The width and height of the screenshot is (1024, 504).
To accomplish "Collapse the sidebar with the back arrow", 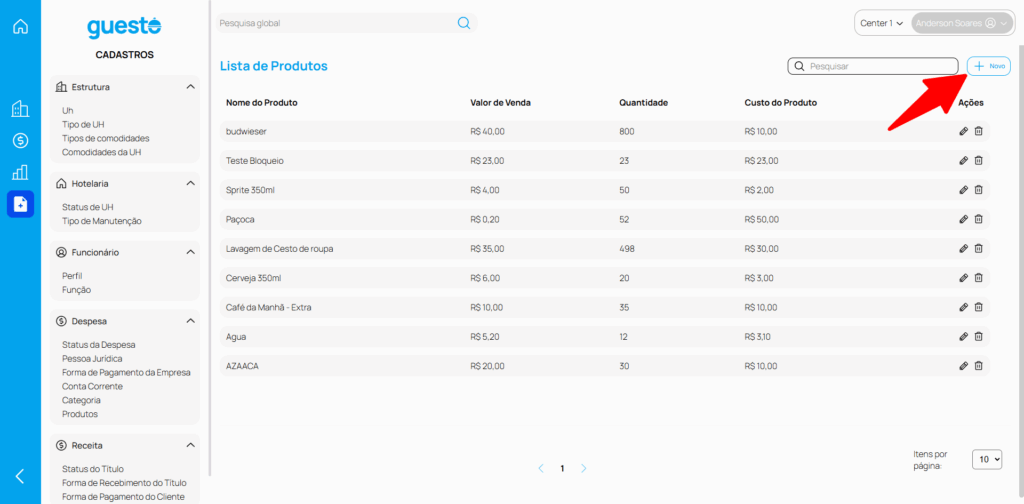I will (x=20, y=476).
